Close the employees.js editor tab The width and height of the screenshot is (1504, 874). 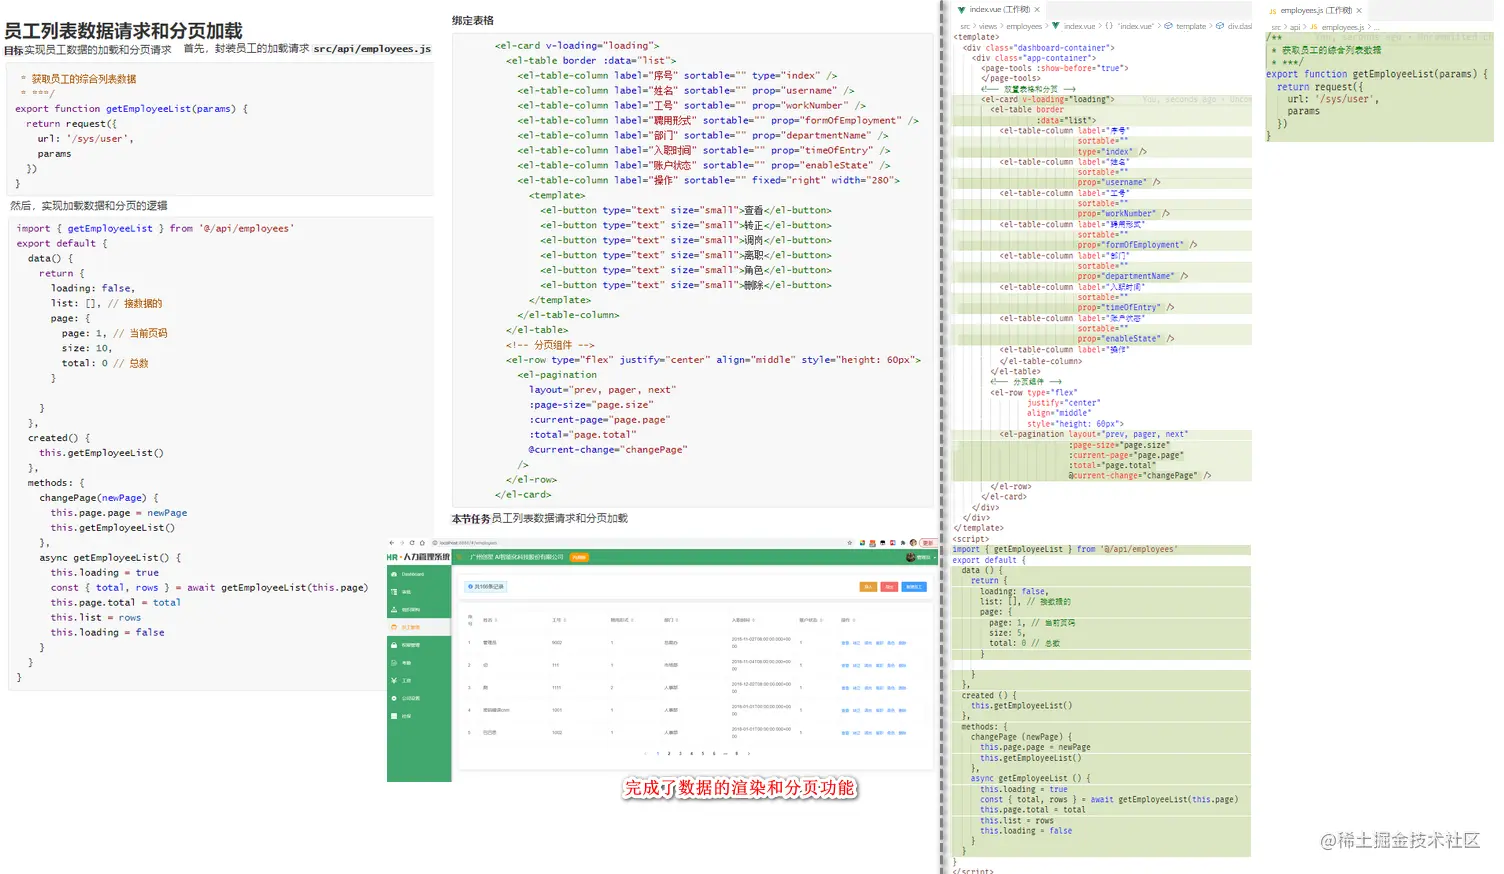[1359, 10]
